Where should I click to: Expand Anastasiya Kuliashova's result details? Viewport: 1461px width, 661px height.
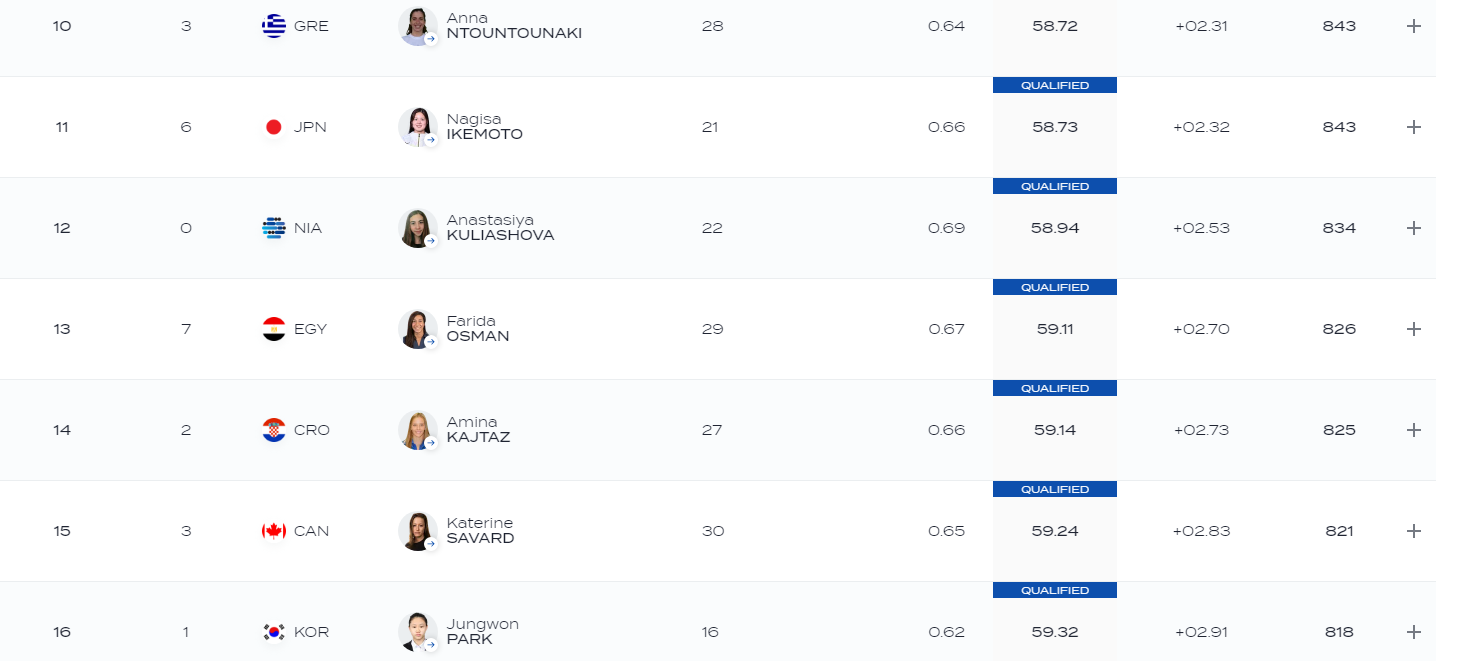pyautogui.click(x=1413, y=228)
